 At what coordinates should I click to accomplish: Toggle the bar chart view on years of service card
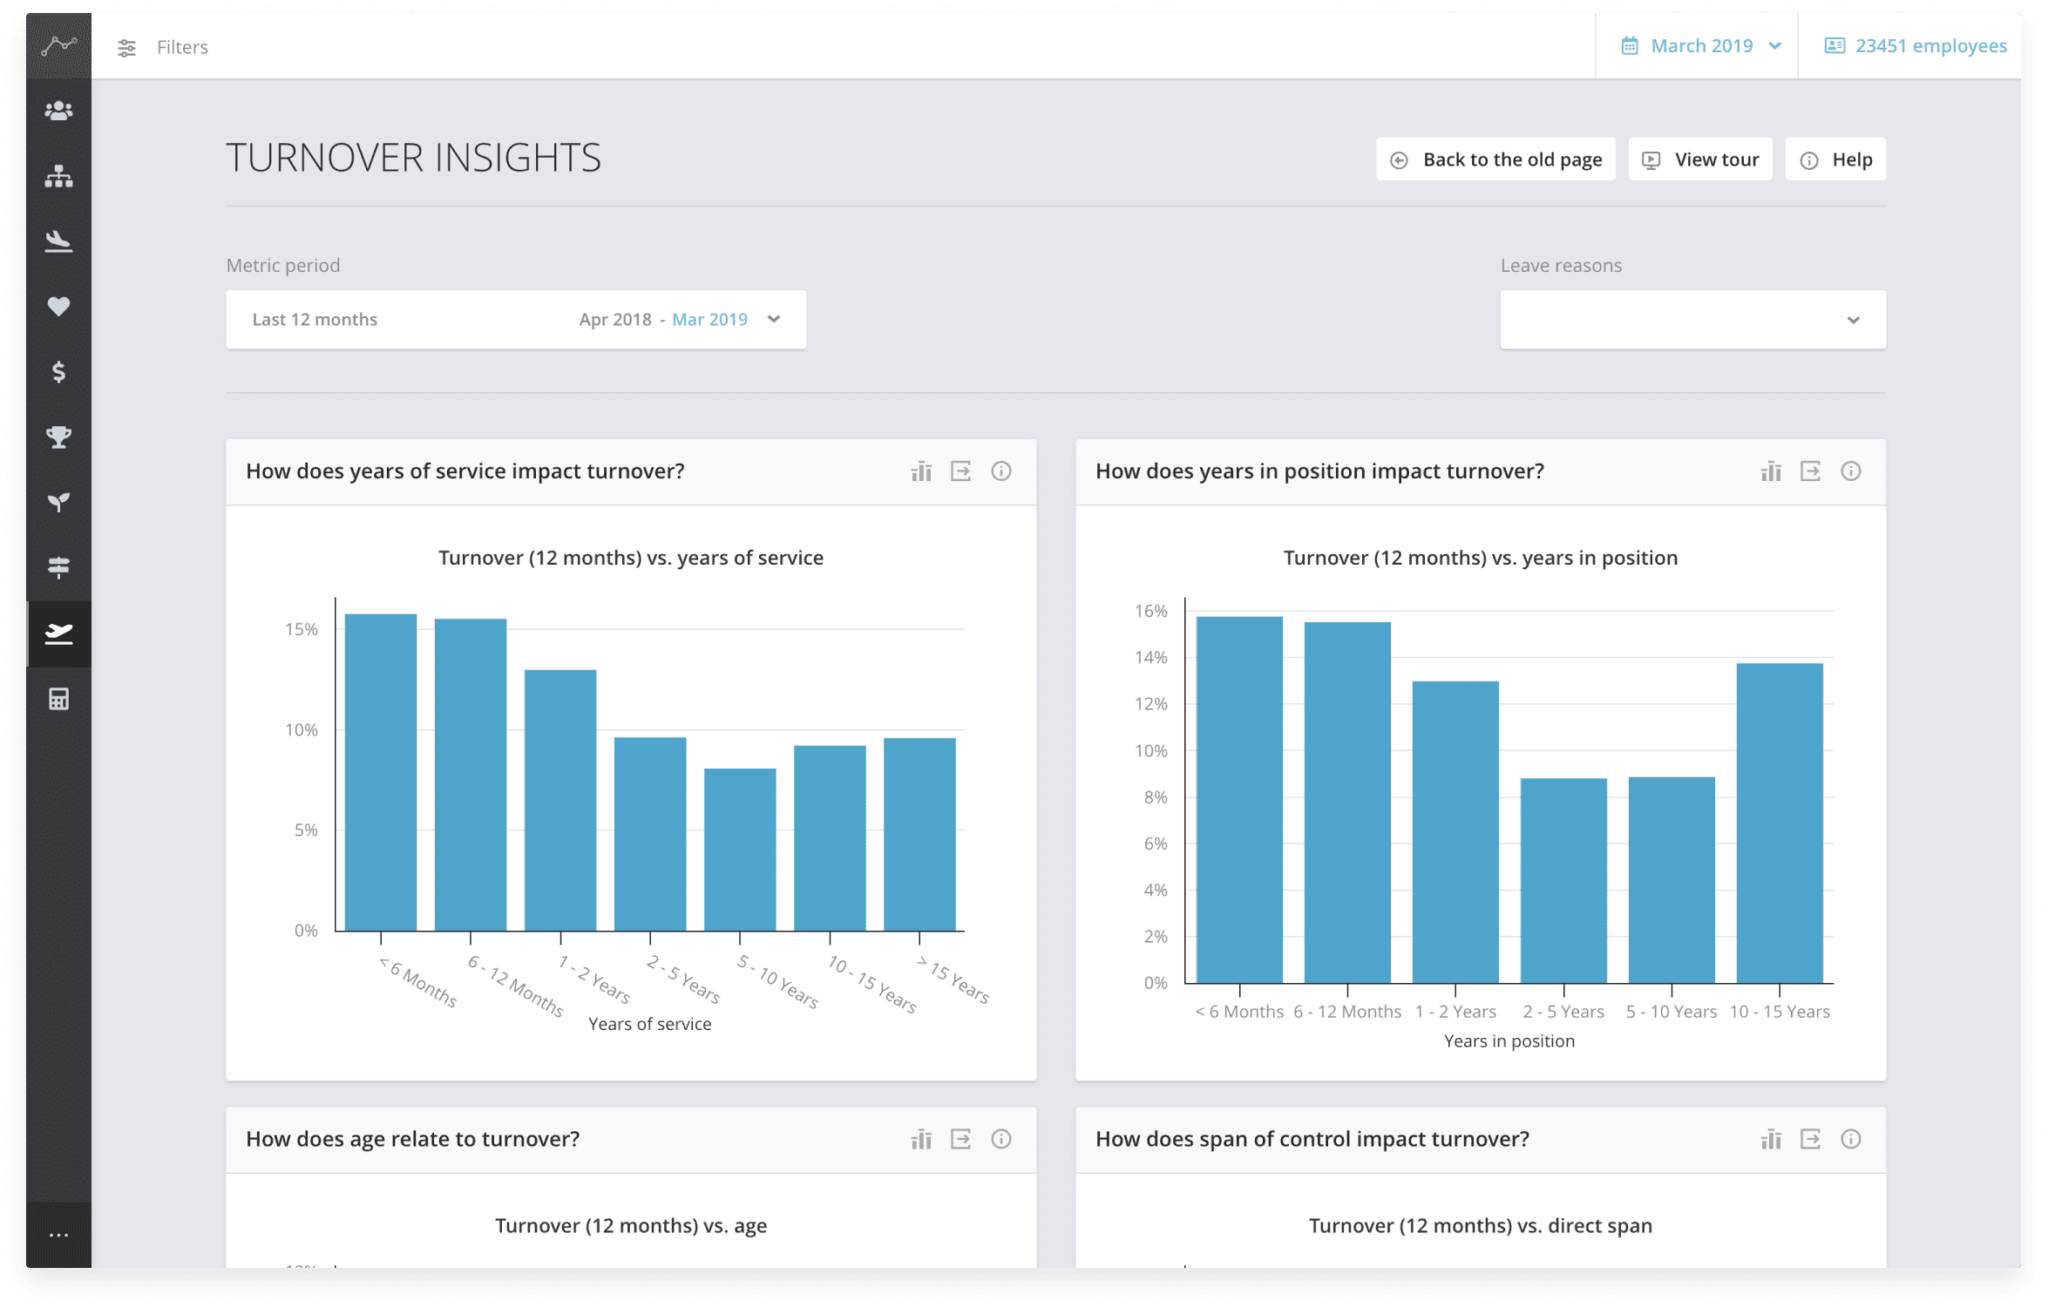[x=920, y=471]
